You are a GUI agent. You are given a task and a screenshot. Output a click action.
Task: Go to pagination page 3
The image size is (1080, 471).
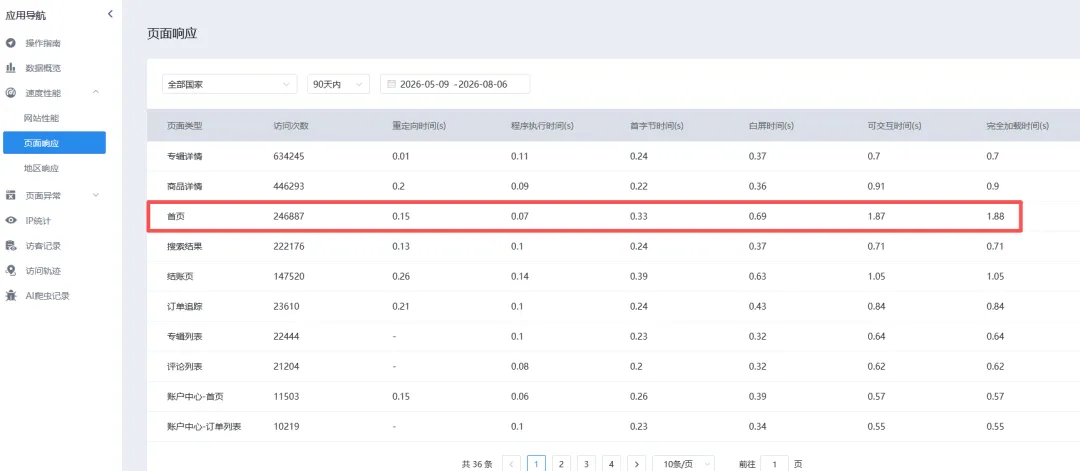coord(586,464)
